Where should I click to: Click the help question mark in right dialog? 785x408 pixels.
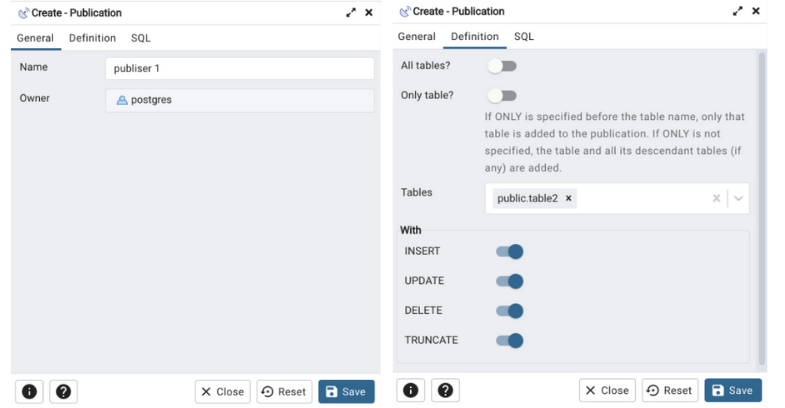point(445,390)
